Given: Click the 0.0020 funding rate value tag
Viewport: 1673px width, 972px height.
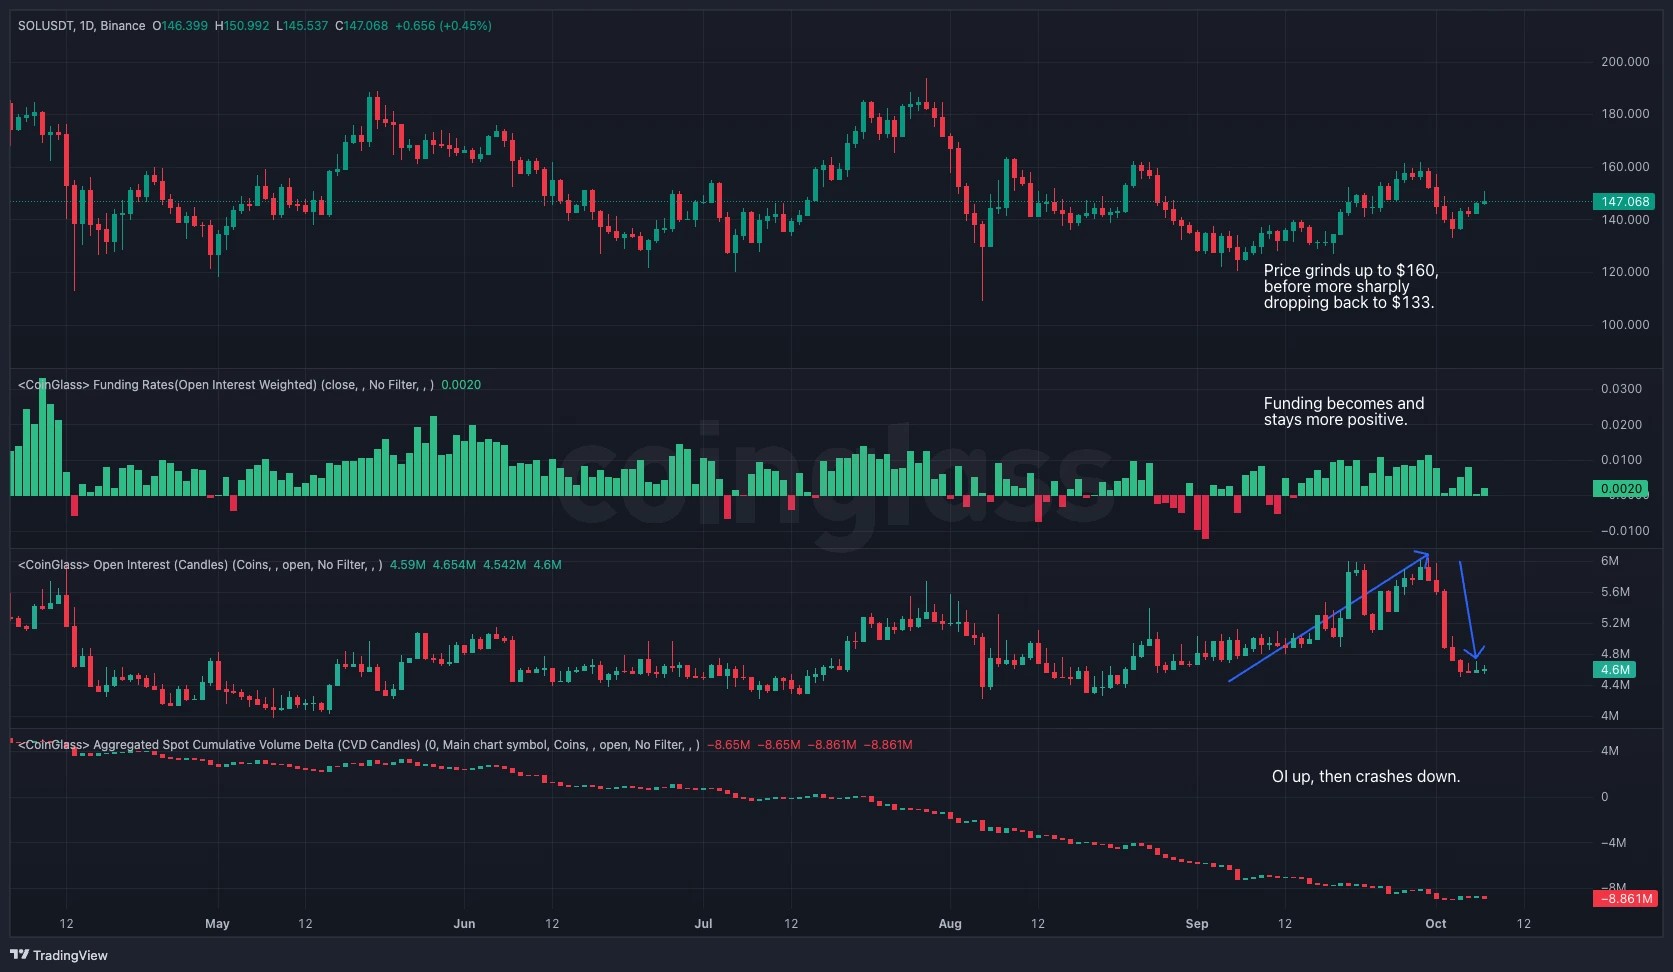Looking at the screenshot, I should [1622, 489].
